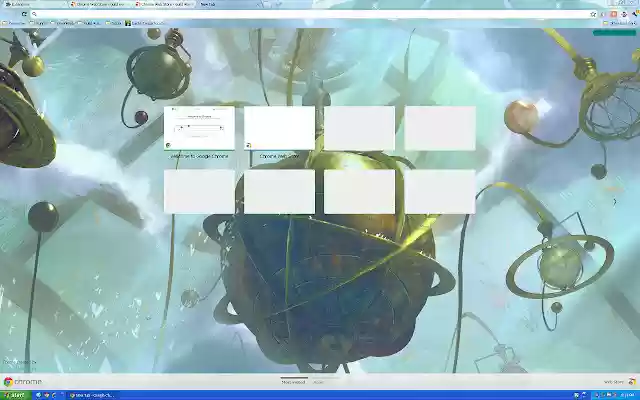Switch to the Extensions tab

tap(33, 4)
